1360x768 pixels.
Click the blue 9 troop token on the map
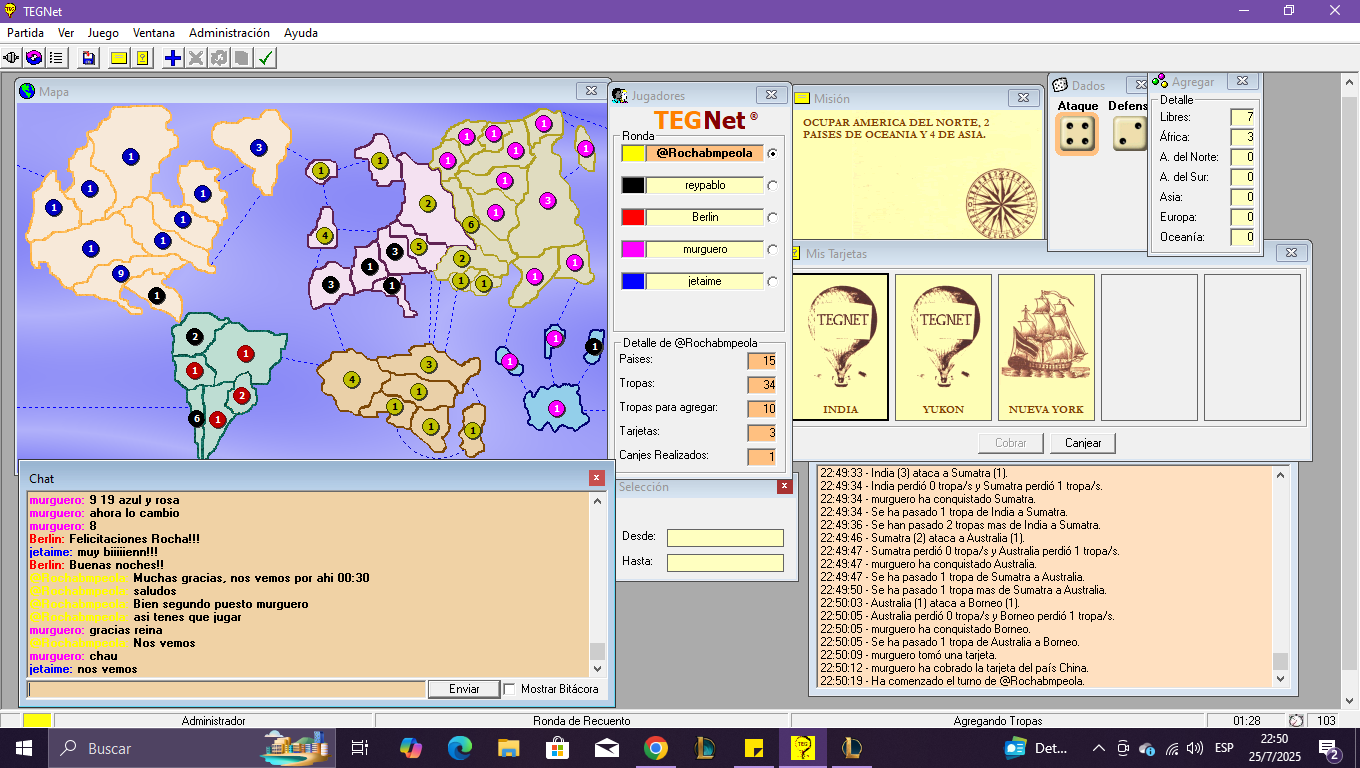point(121,273)
